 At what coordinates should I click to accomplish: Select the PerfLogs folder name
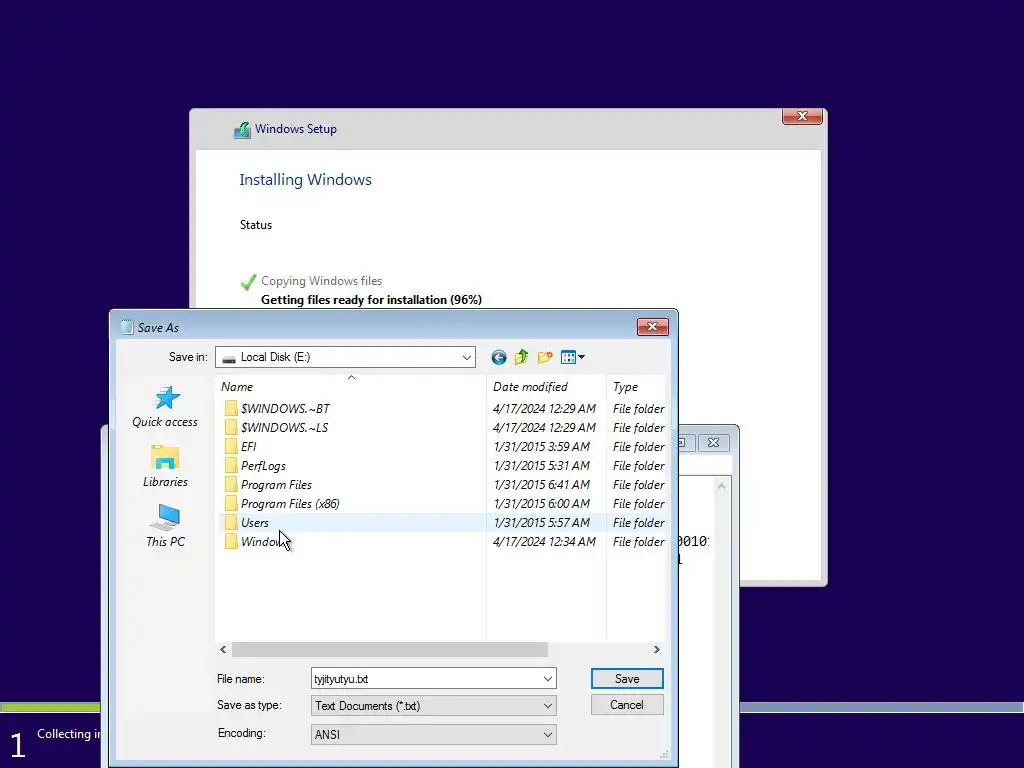pyautogui.click(x=263, y=466)
